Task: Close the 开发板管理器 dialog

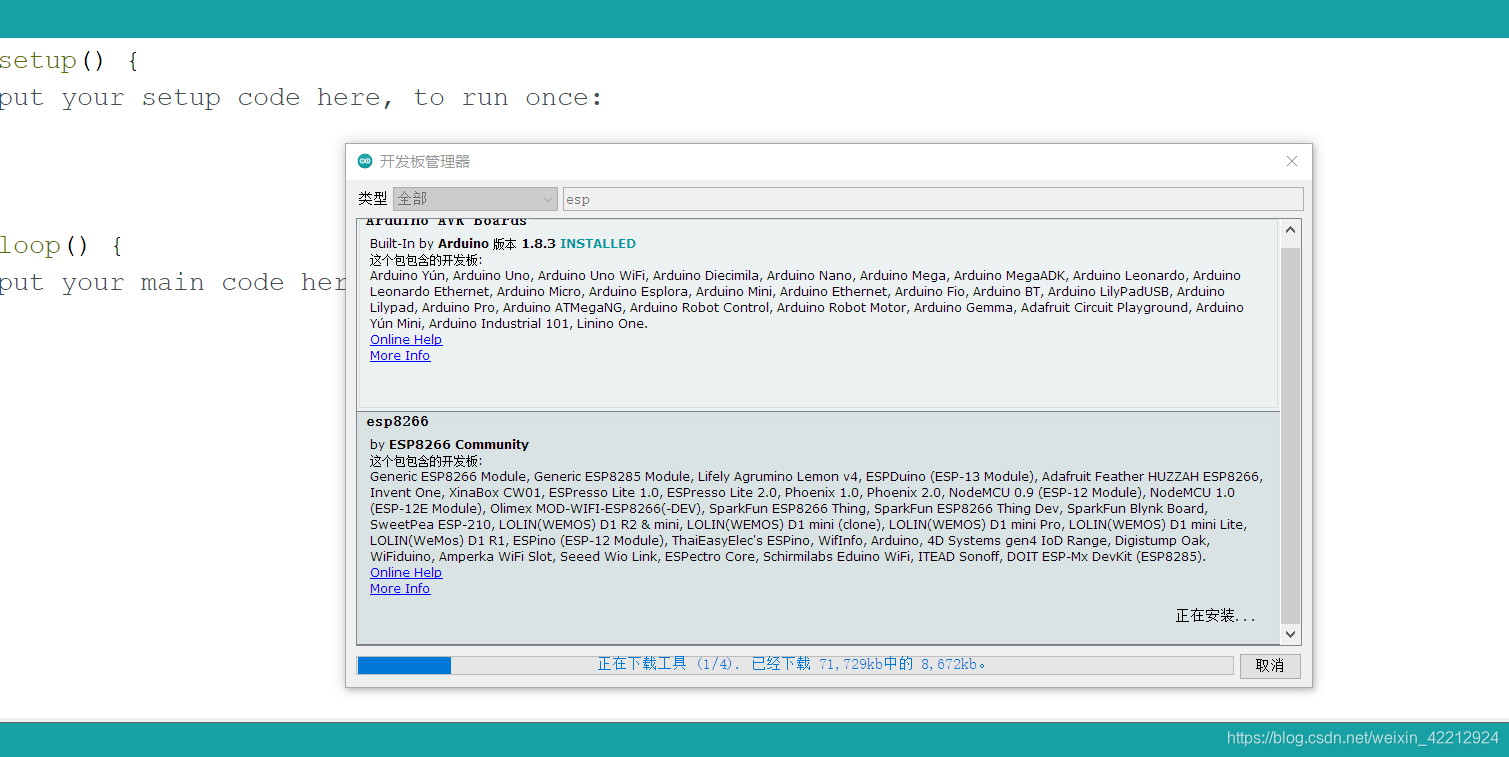Action: point(1292,161)
